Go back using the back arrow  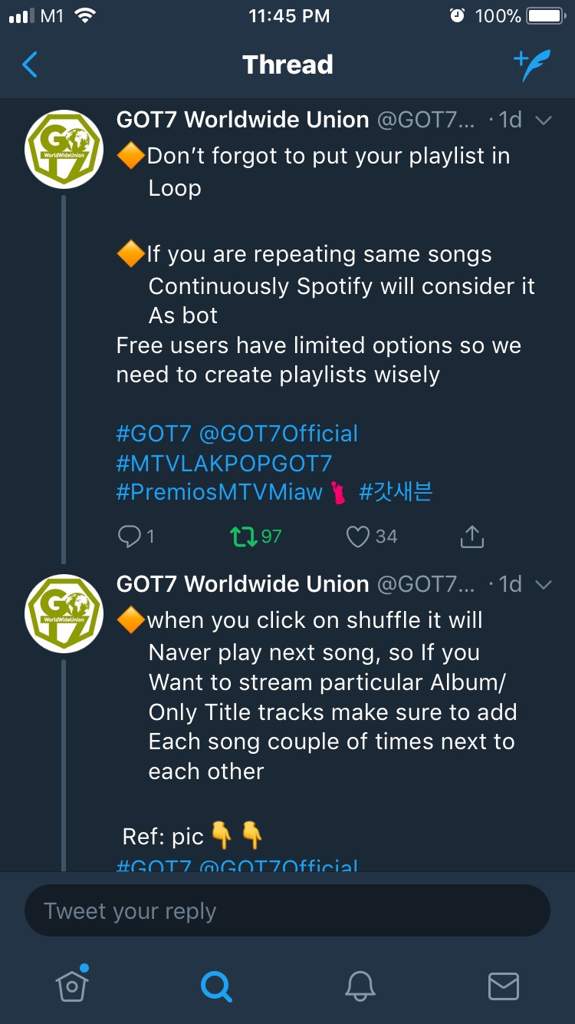[x=30, y=65]
